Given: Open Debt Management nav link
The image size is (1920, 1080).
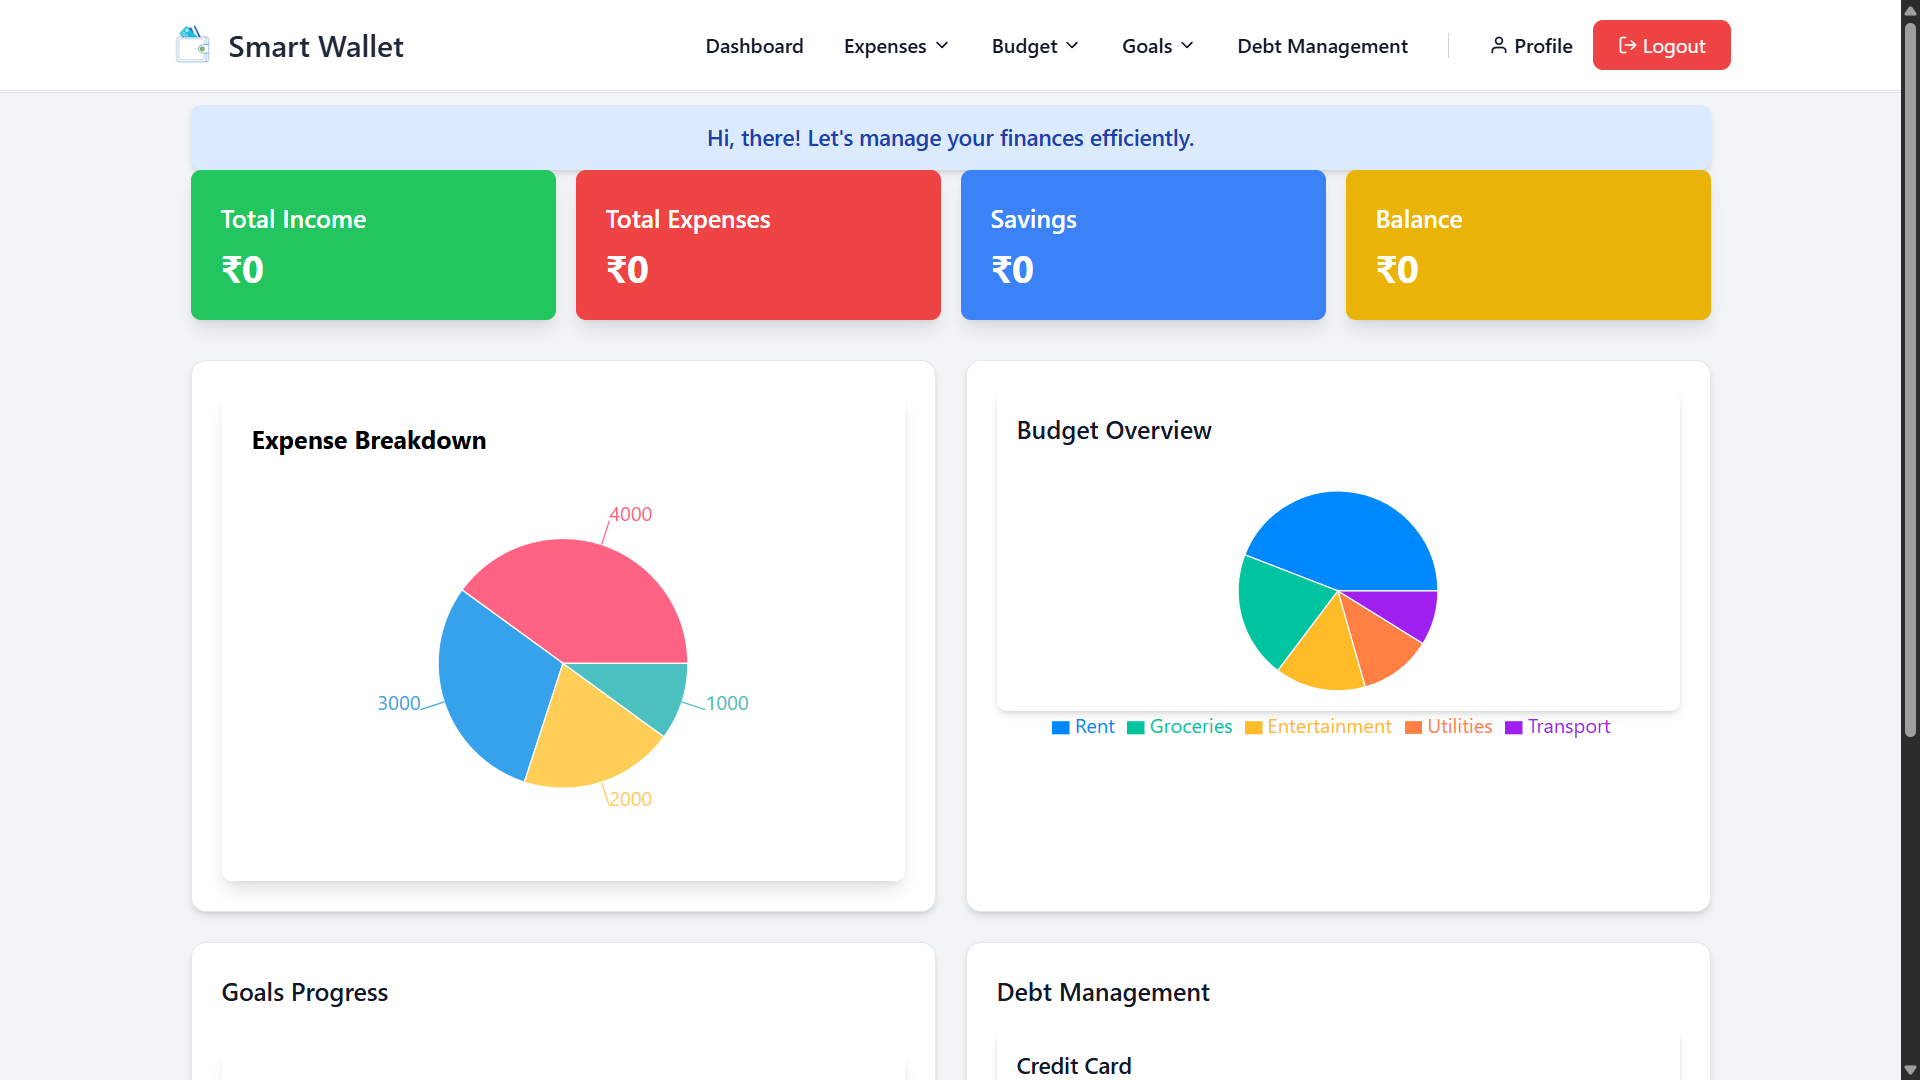Looking at the screenshot, I should point(1322,46).
